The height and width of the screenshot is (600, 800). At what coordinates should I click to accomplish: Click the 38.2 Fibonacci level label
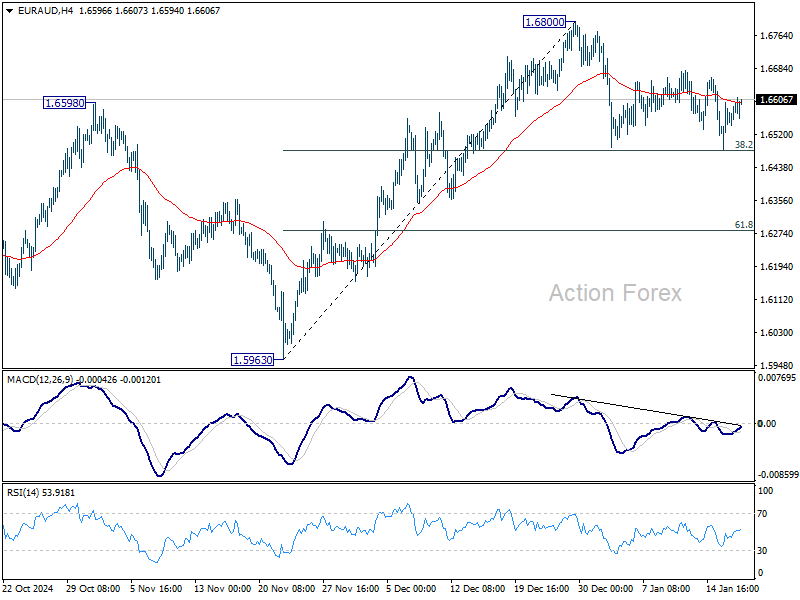tap(743, 145)
